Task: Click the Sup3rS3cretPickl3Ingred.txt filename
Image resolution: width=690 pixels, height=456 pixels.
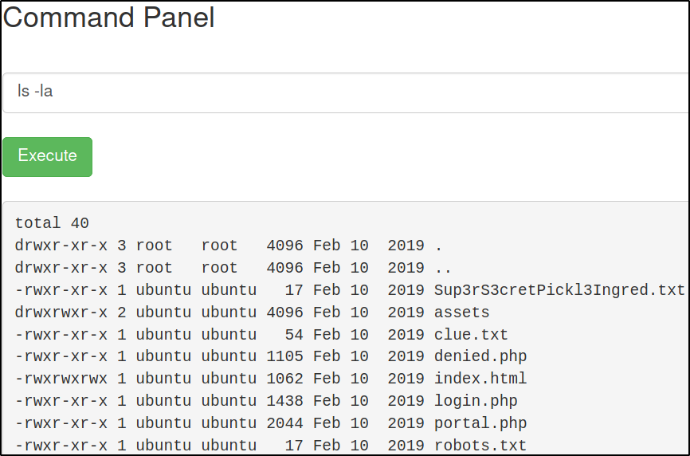Action: [559, 290]
